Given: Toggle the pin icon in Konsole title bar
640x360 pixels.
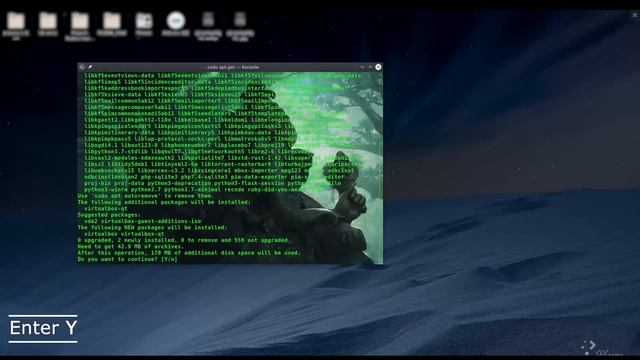Looking at the screenshot, I should (x=90, y=67).
